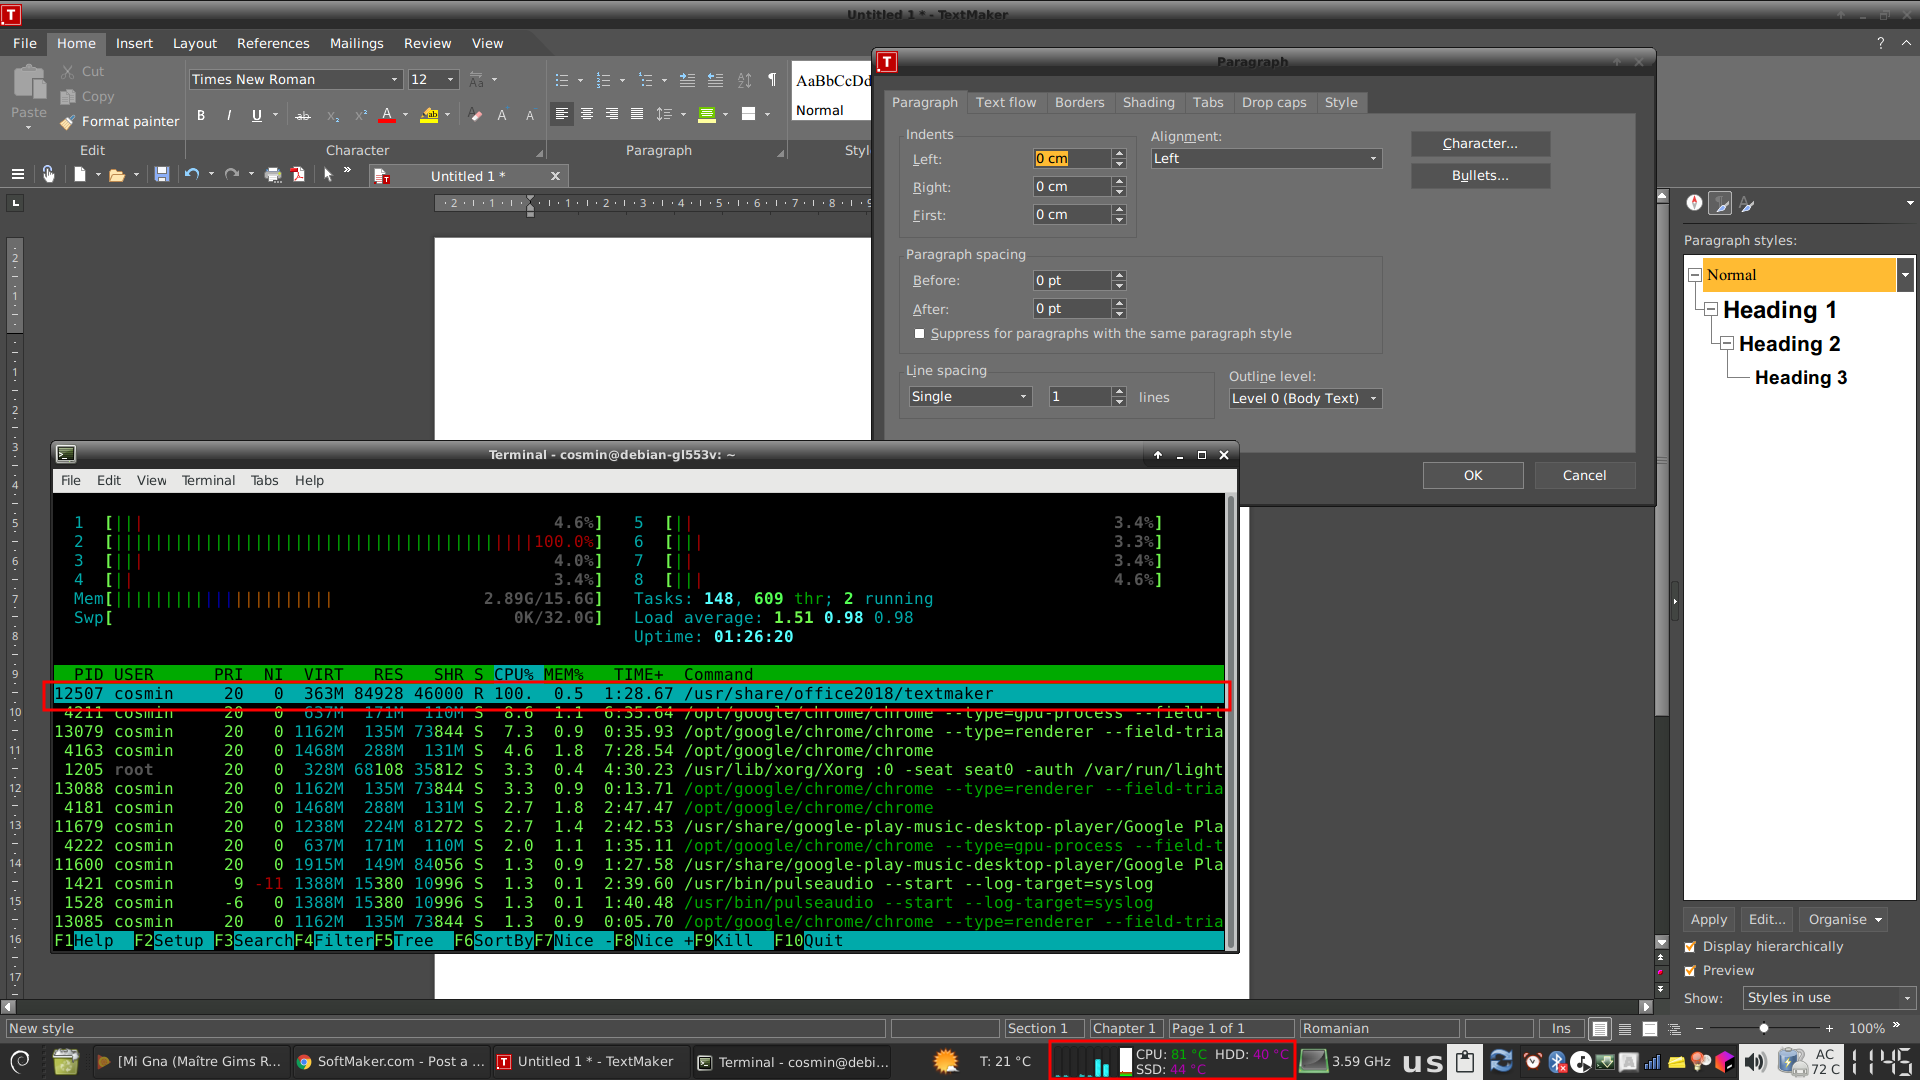Open Outline level dropdown

[x=1305, y=399]
